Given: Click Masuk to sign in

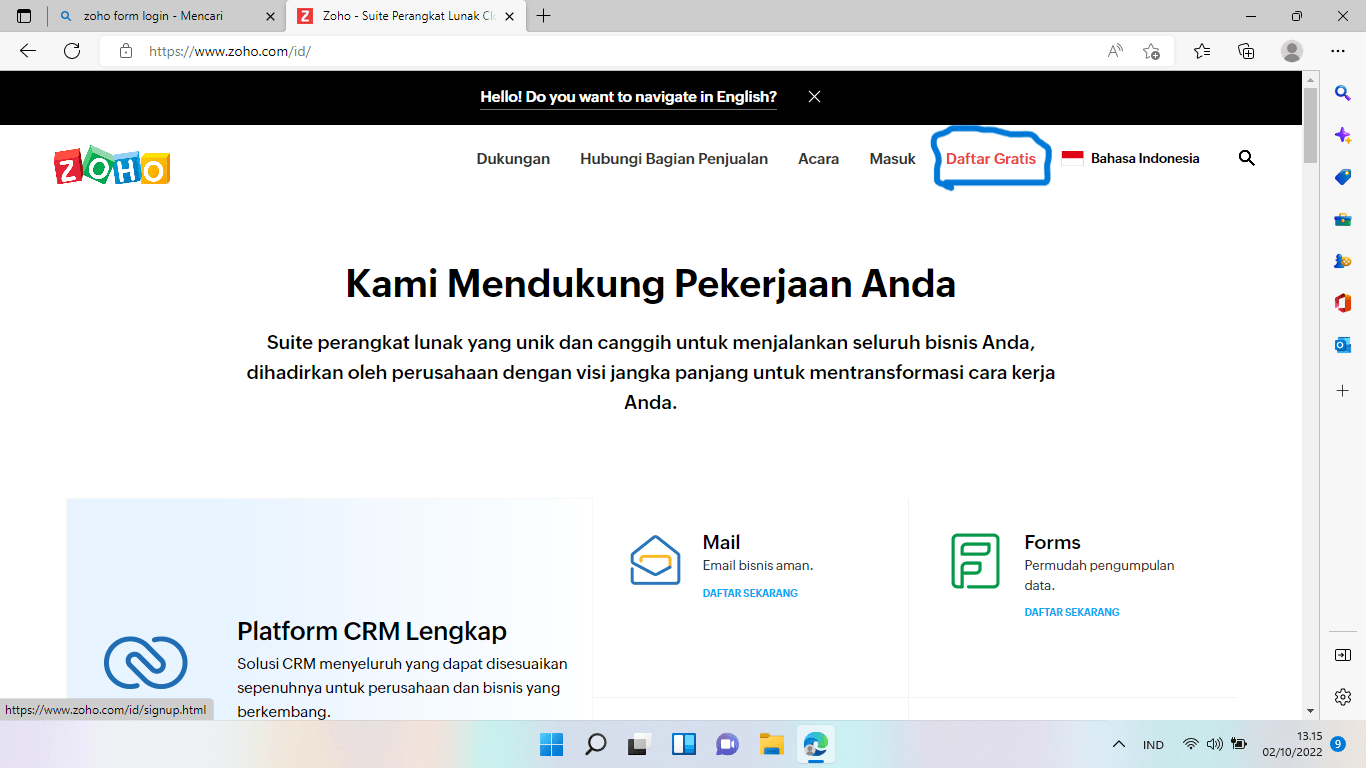Looking at the screenshot, I should [x=892, y=158].
